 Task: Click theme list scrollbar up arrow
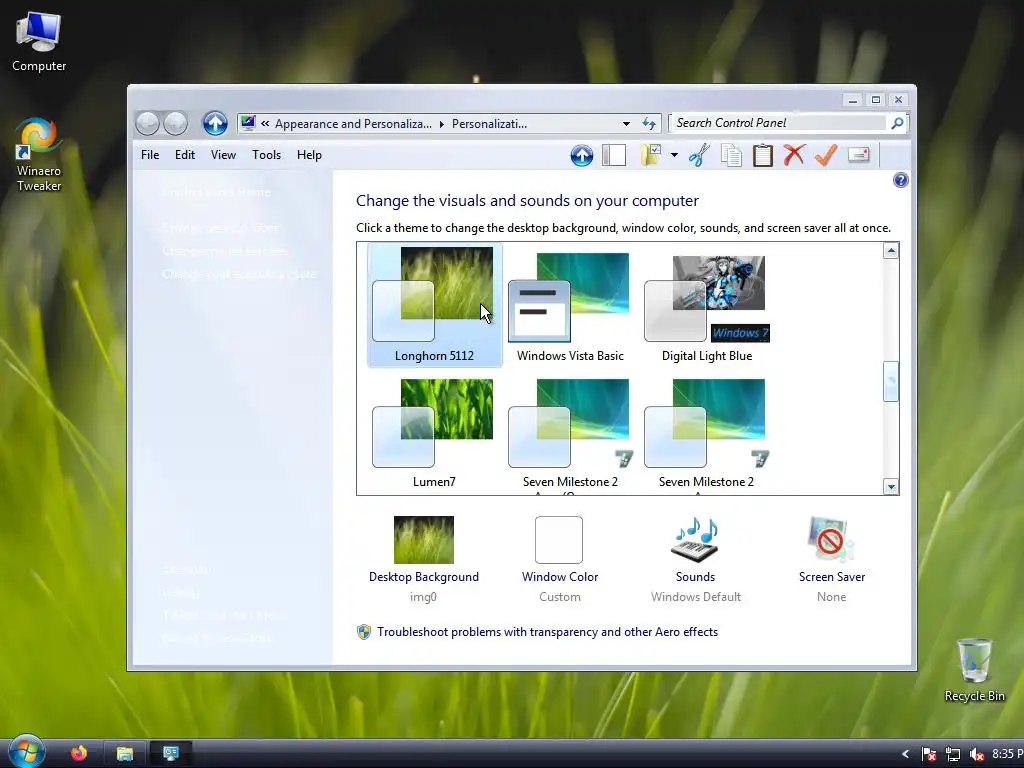point(891,251)
